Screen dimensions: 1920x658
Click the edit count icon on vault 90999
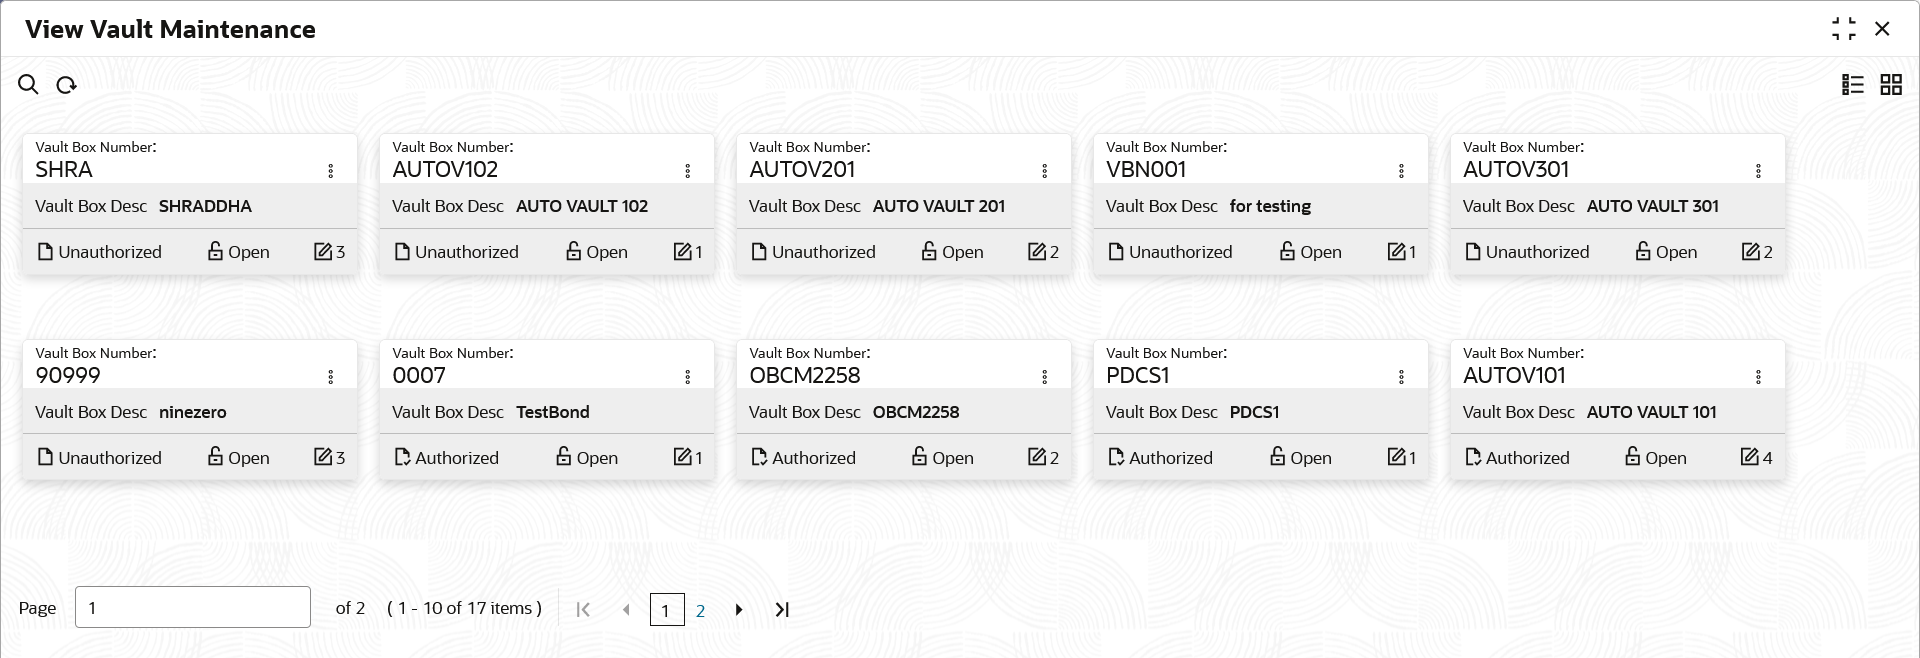pos(323,457)
